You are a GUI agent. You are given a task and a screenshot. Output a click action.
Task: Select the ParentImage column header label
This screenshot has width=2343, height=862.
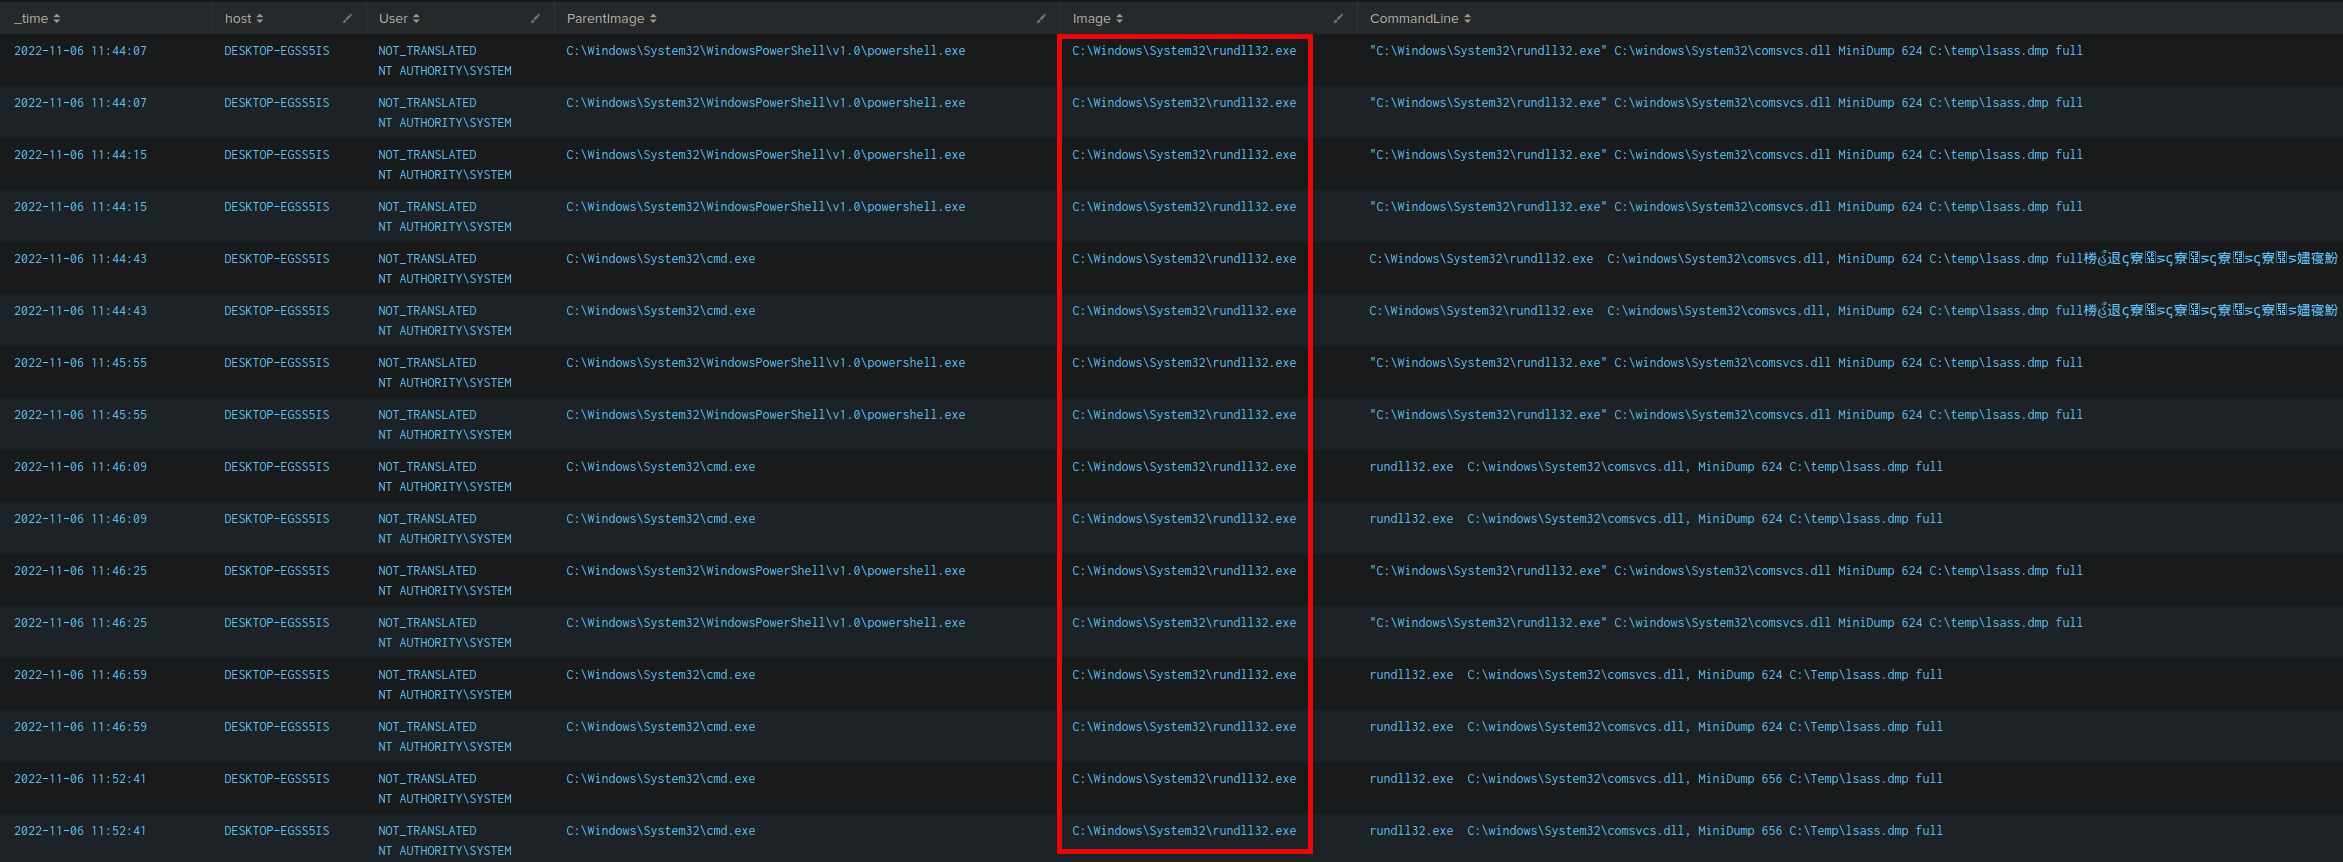(x=605, y=19)
